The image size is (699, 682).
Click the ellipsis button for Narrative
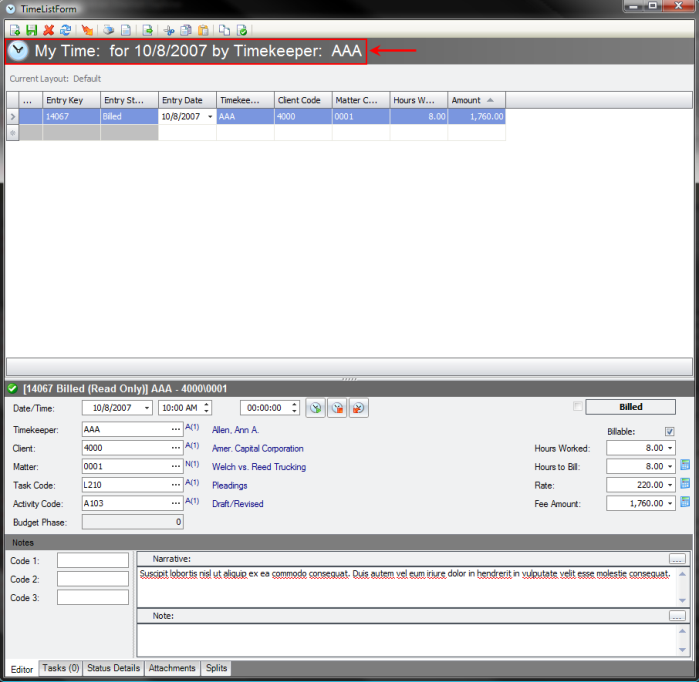tap(677, 558)
